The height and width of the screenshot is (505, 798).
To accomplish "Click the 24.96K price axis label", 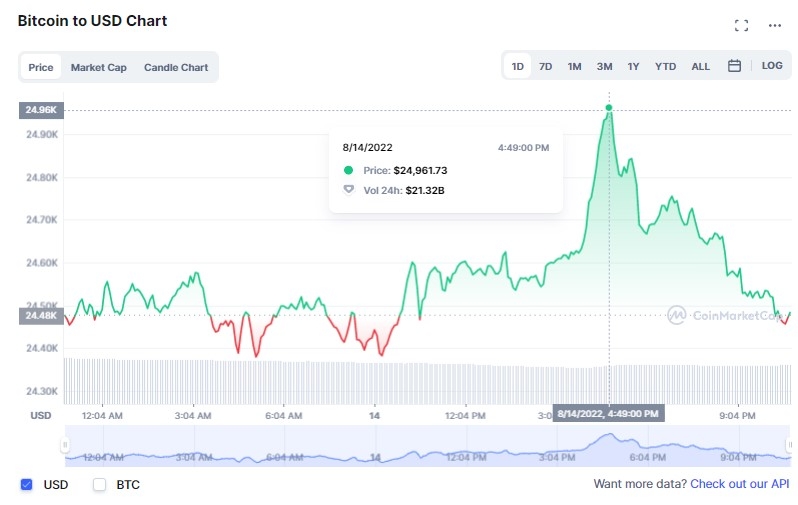I will (x=41, y=110).
